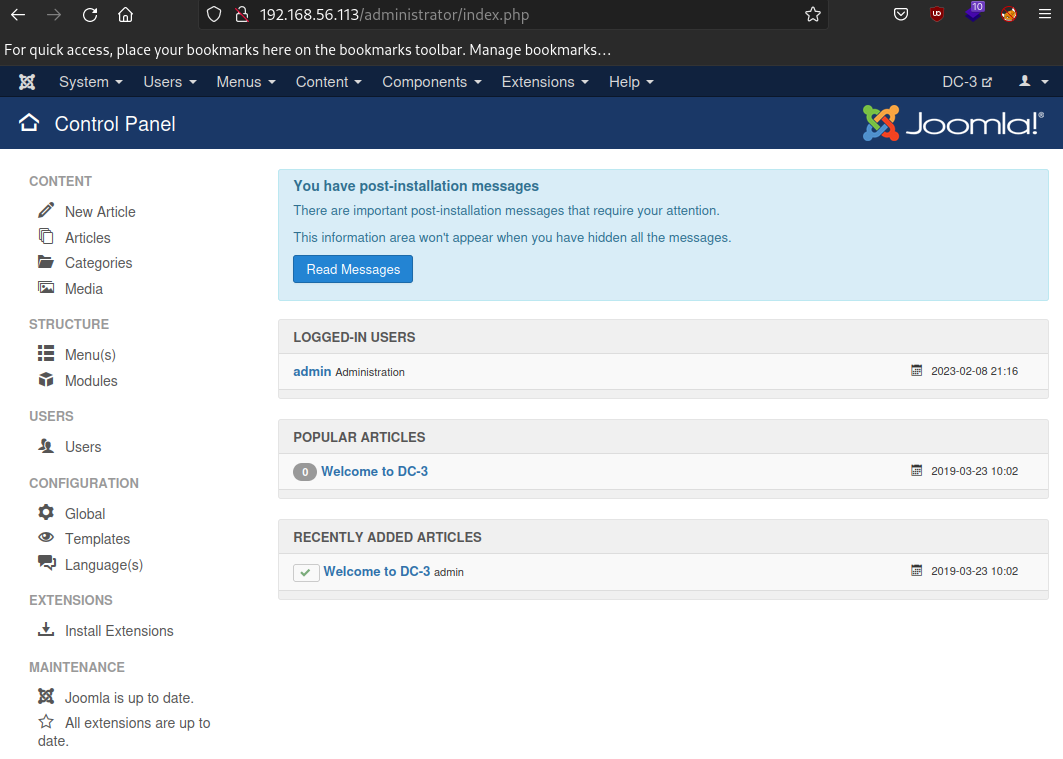
Task: Click the bookmark star in the address bar
Action: [813, 15]
